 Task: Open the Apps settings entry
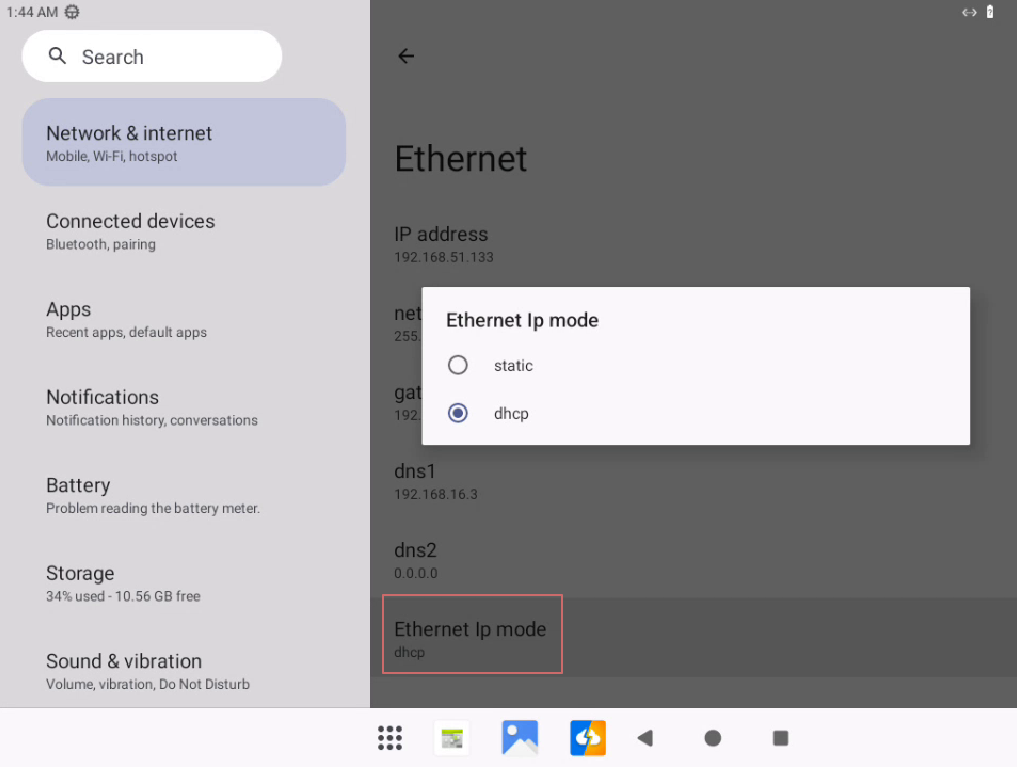pos(184,319)
